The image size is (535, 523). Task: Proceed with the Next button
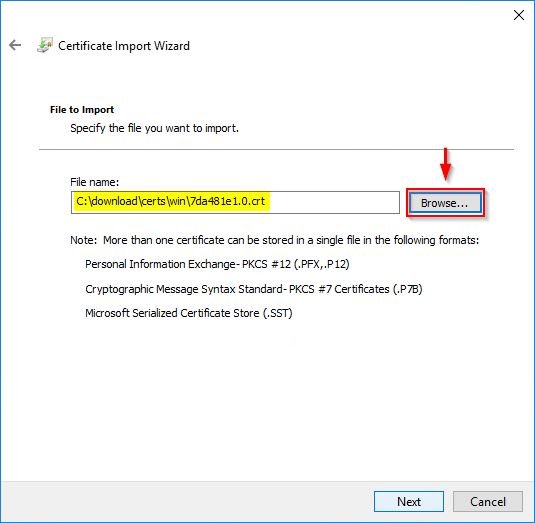point(409,502)
